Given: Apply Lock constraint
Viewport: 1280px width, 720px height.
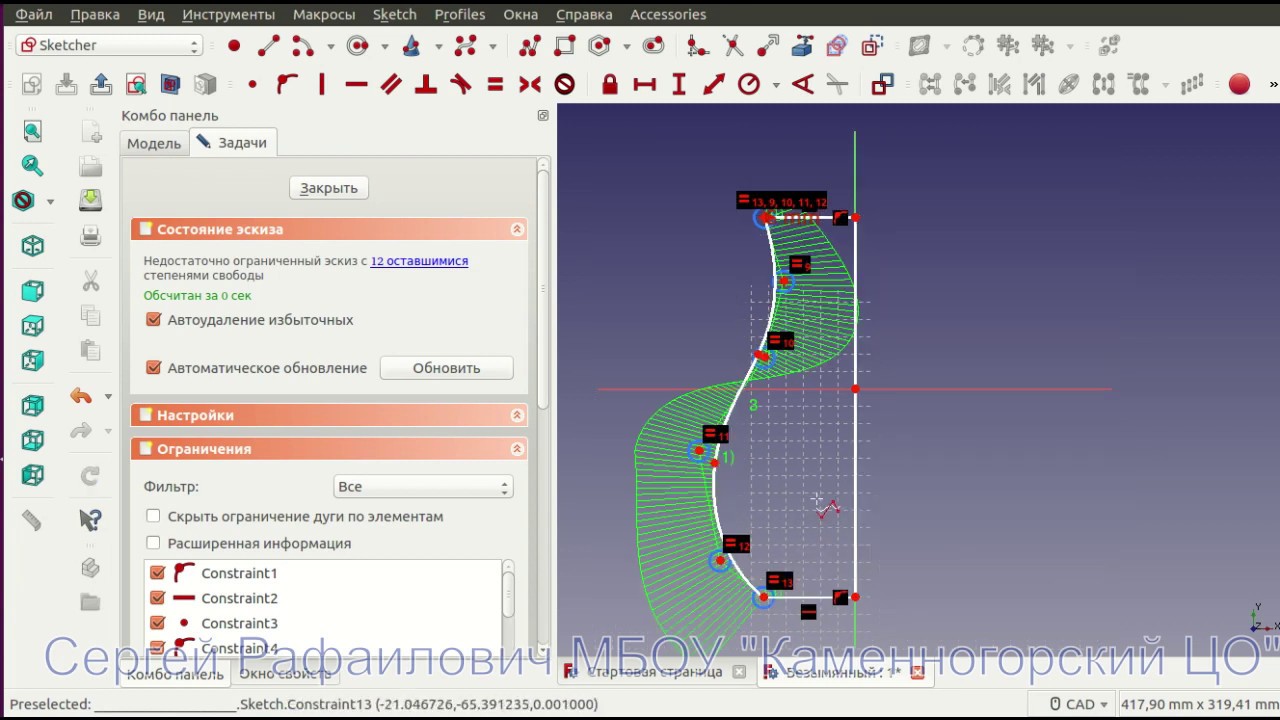Looking at the screenshot, I should 610,85.
